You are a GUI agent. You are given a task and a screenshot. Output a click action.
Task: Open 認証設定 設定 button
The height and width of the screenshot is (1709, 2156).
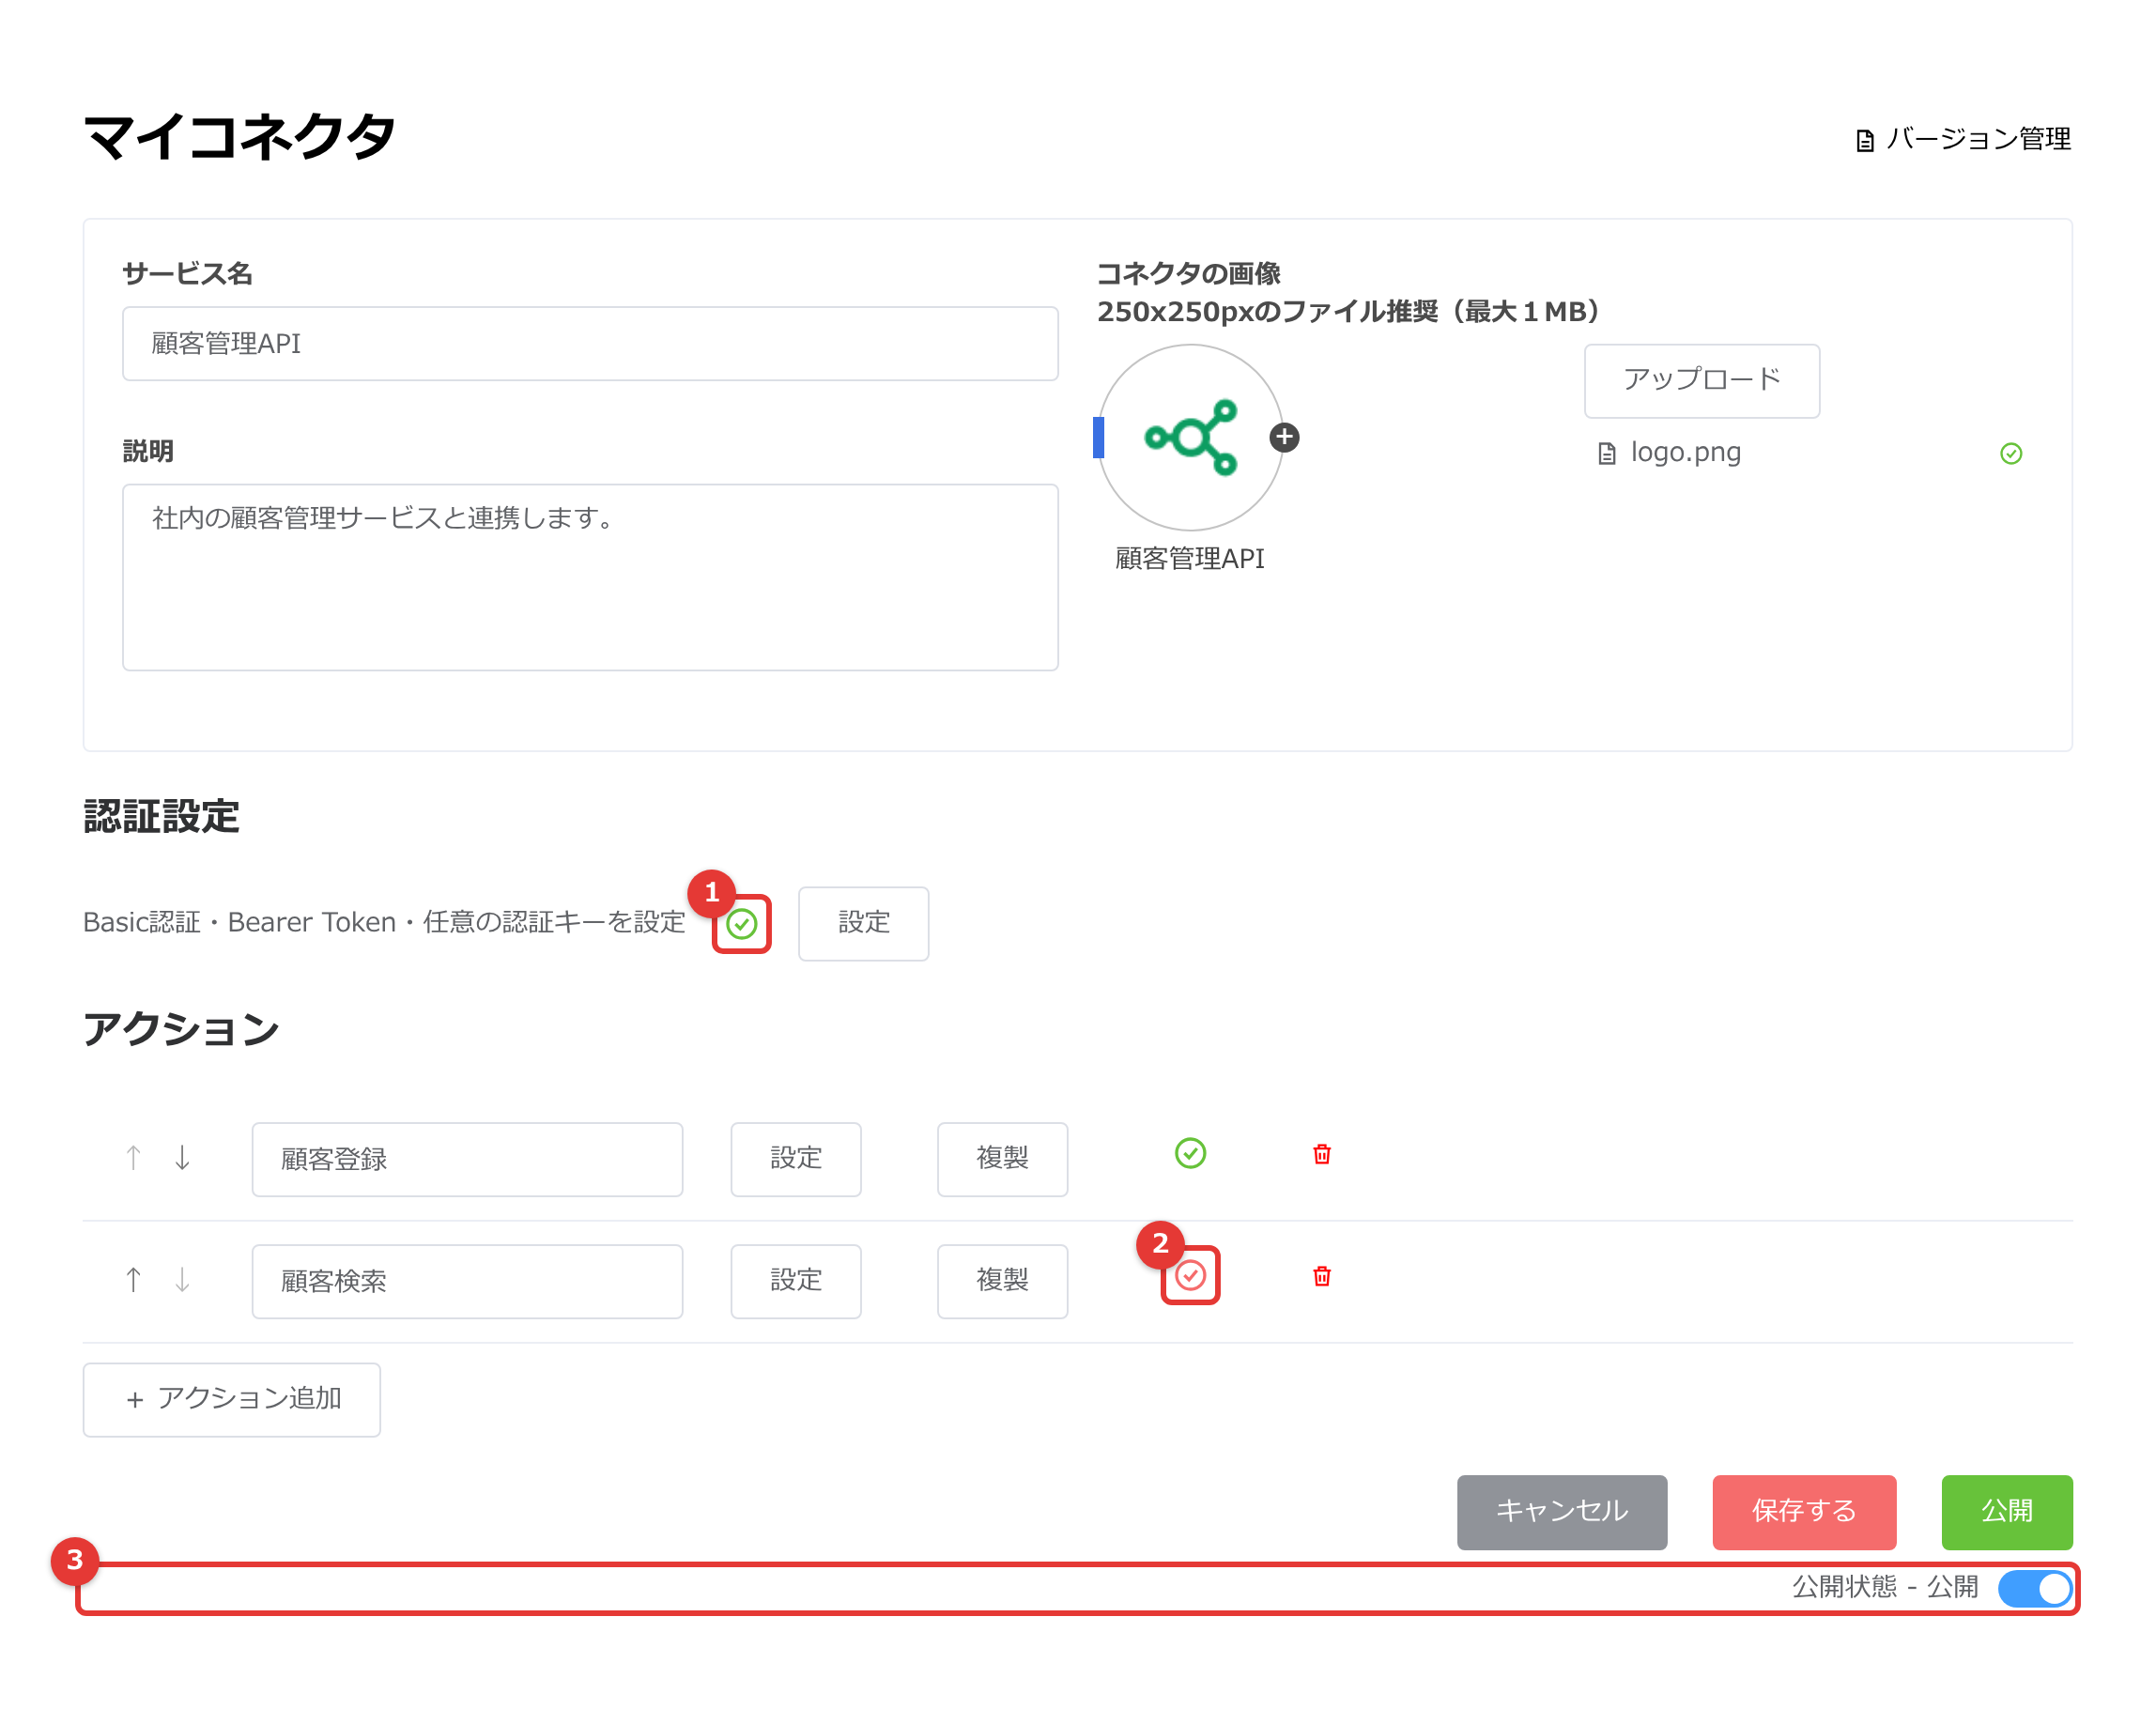click(x=863, y=923)
